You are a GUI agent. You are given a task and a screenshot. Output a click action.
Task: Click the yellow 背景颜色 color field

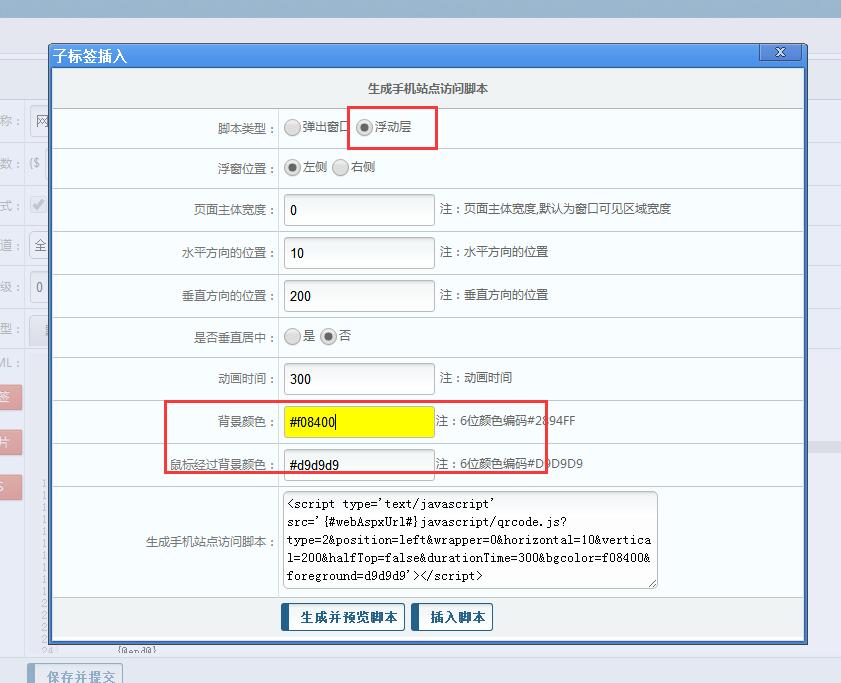pyautogui.click(x=359, y=422)
